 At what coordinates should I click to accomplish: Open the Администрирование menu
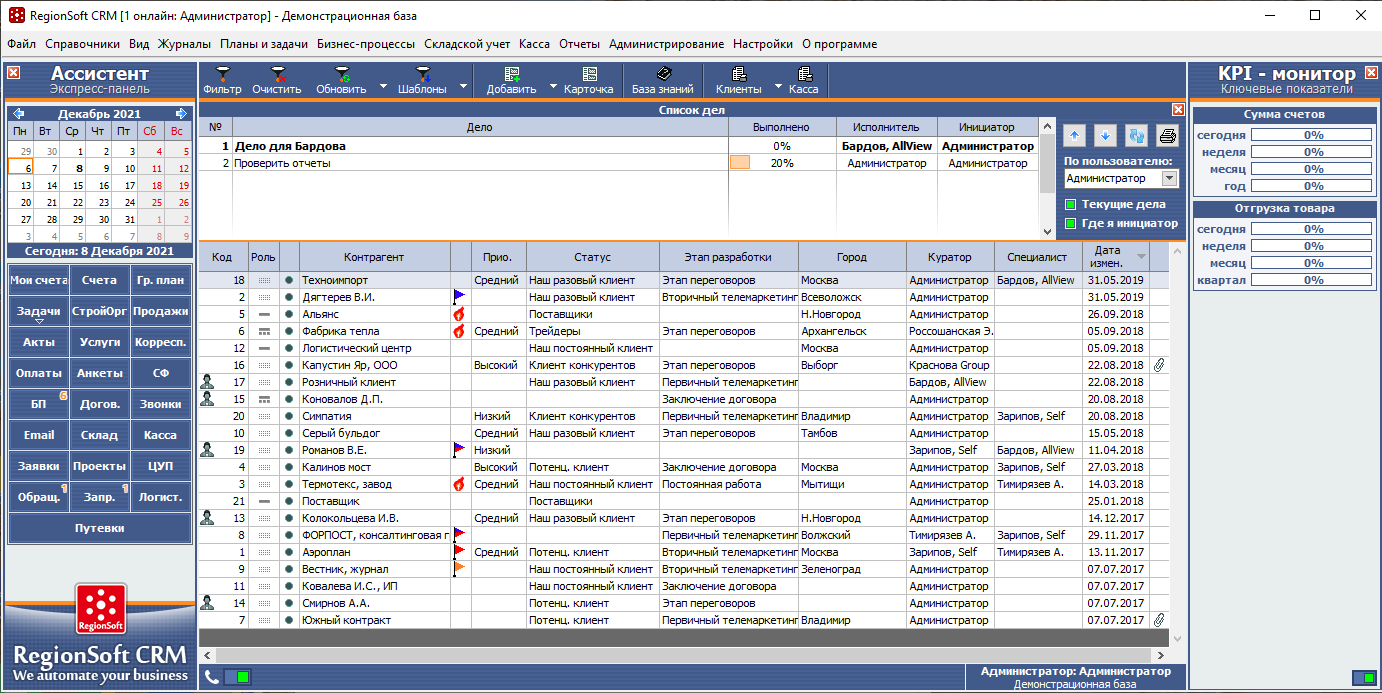tap(666, 44)
